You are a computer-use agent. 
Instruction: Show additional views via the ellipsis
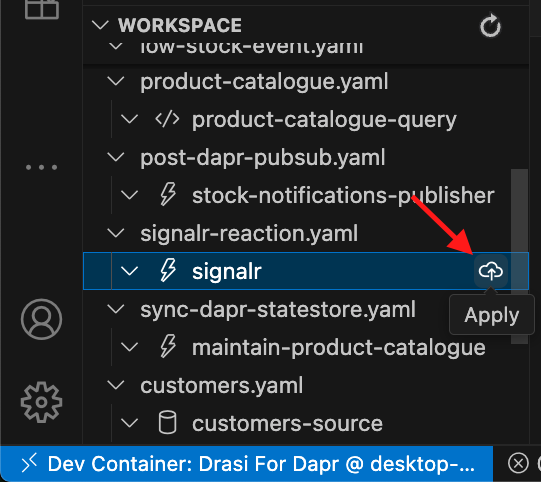point(41,167)
